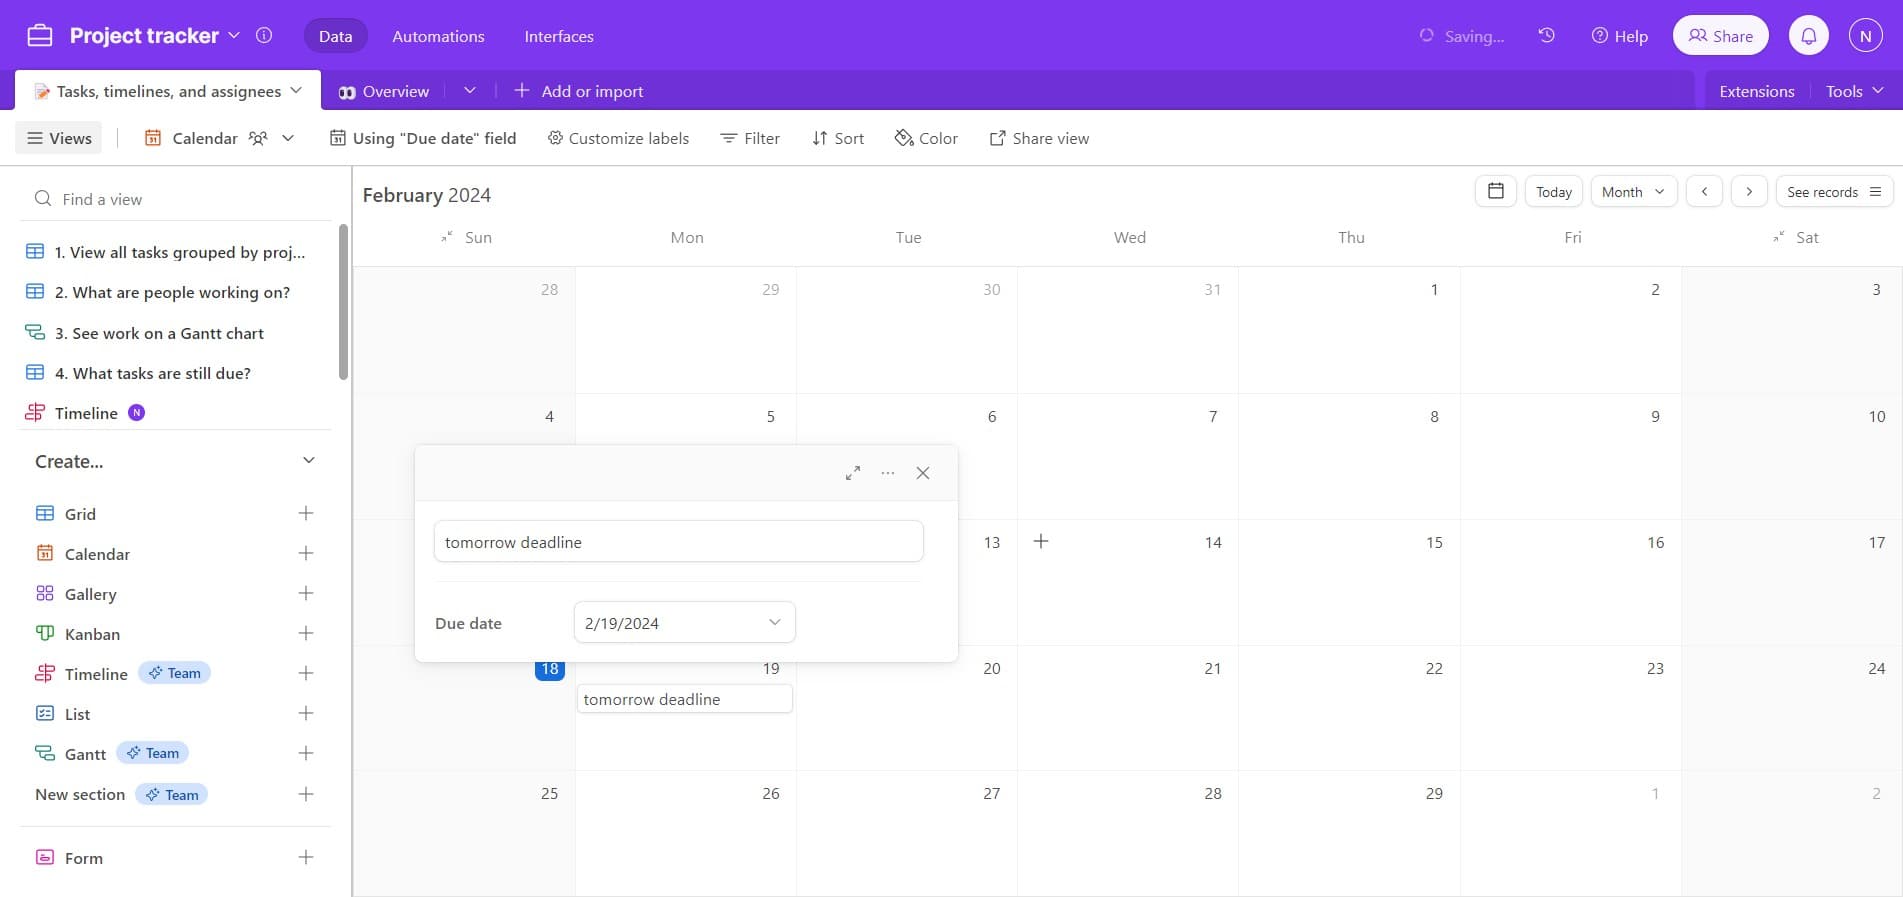
Task: Go to next month arrow
Action: pyautogui.click(x=1749, y=191)
